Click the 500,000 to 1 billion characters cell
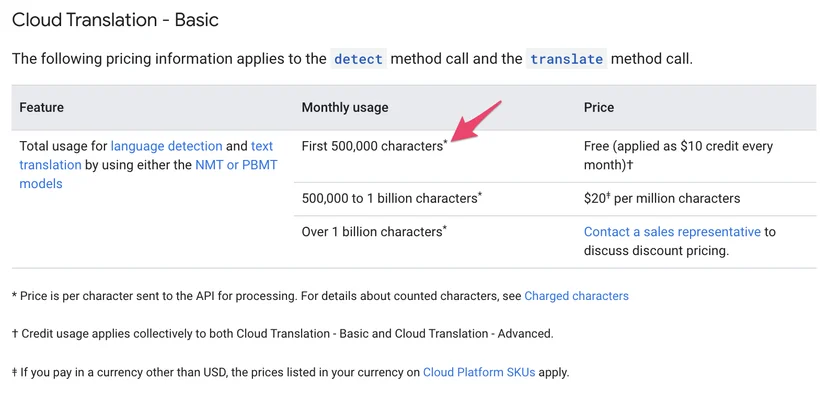 pyautogui.click(x=392, y=199)
